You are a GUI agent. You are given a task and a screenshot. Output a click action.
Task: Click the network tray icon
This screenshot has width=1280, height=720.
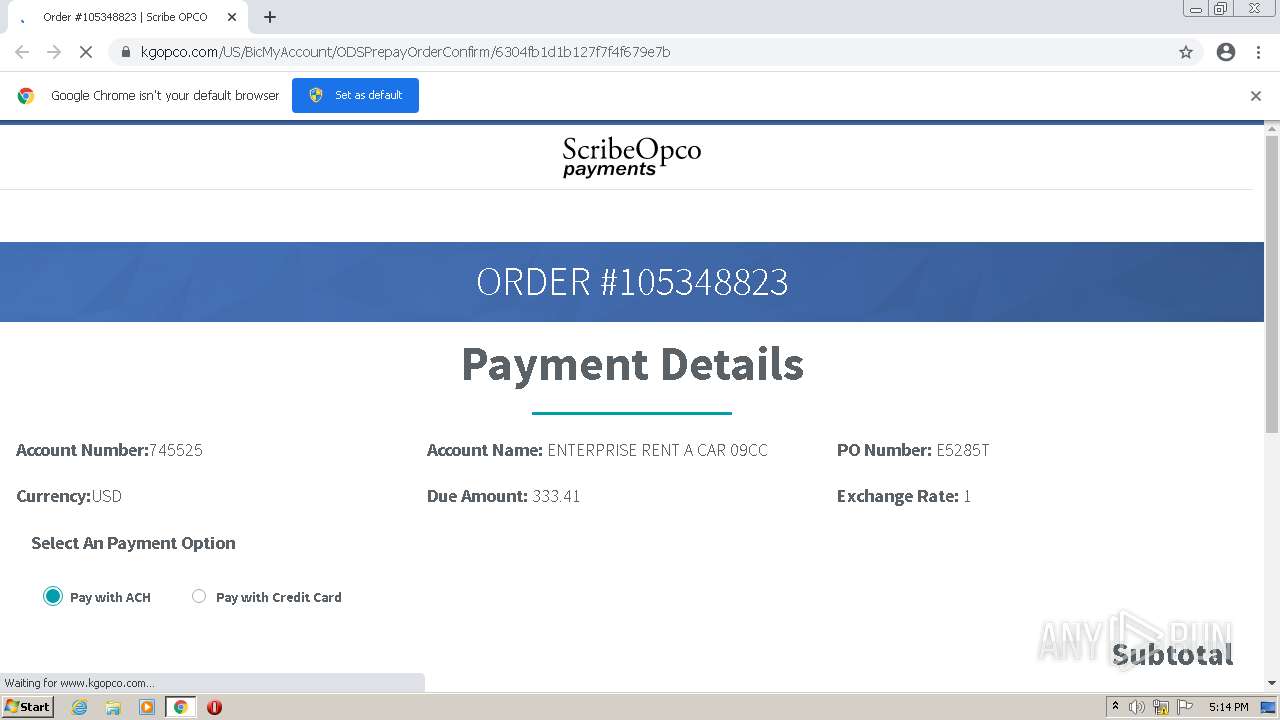1161,707
